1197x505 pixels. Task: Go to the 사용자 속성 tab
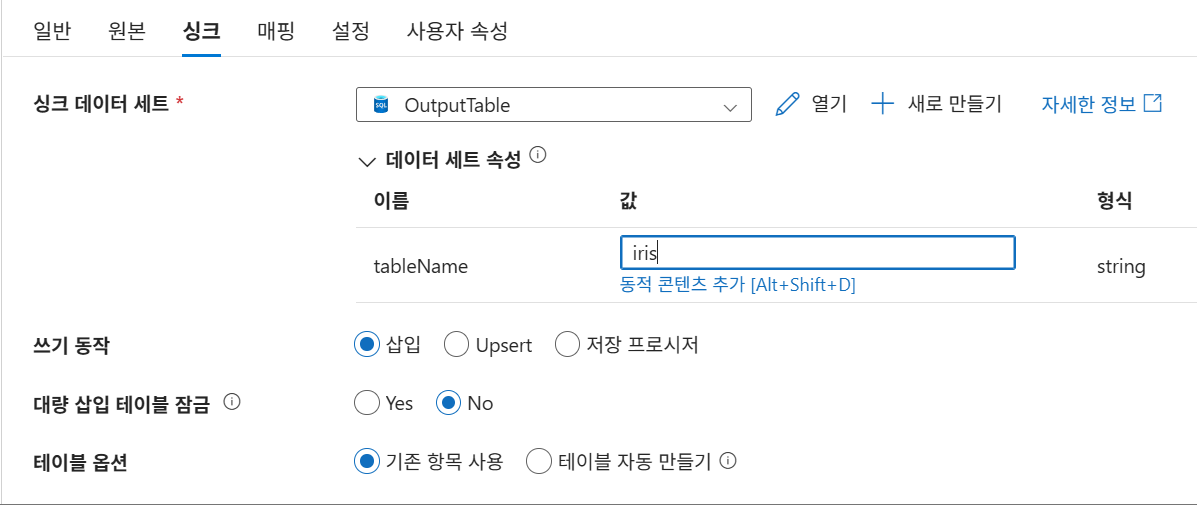pos(457,31)
